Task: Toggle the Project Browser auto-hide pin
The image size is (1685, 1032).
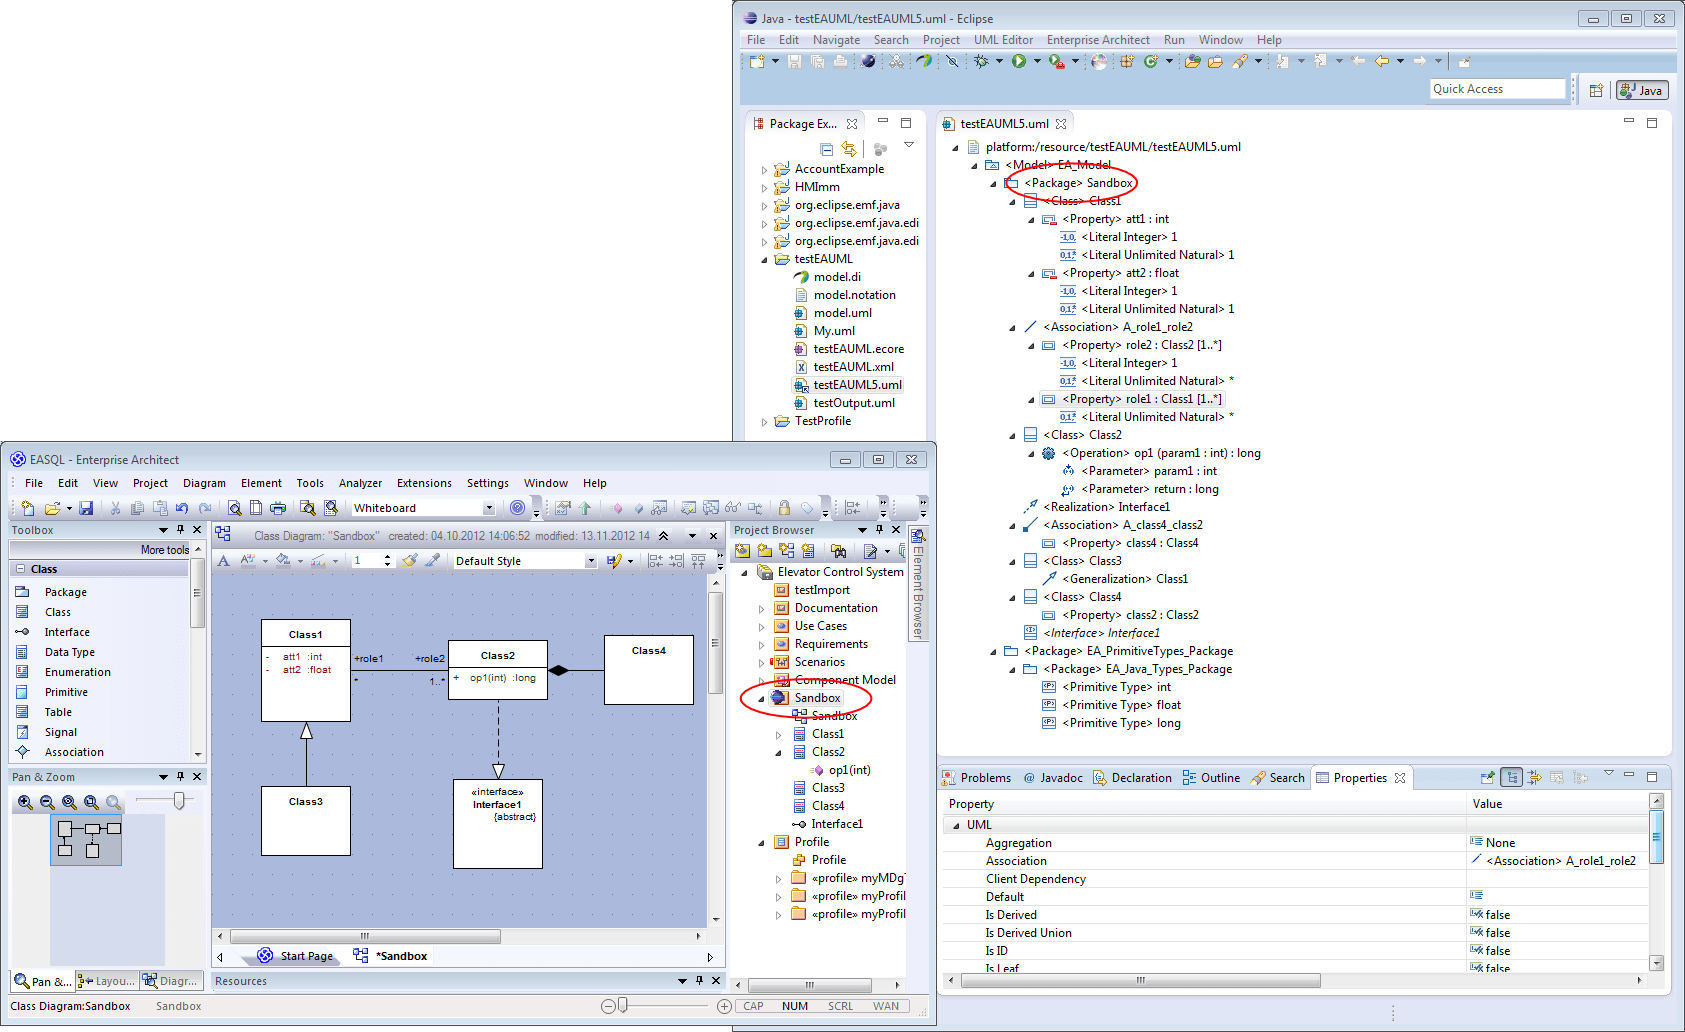Action: pyautogui.click(x=879, y=530)
